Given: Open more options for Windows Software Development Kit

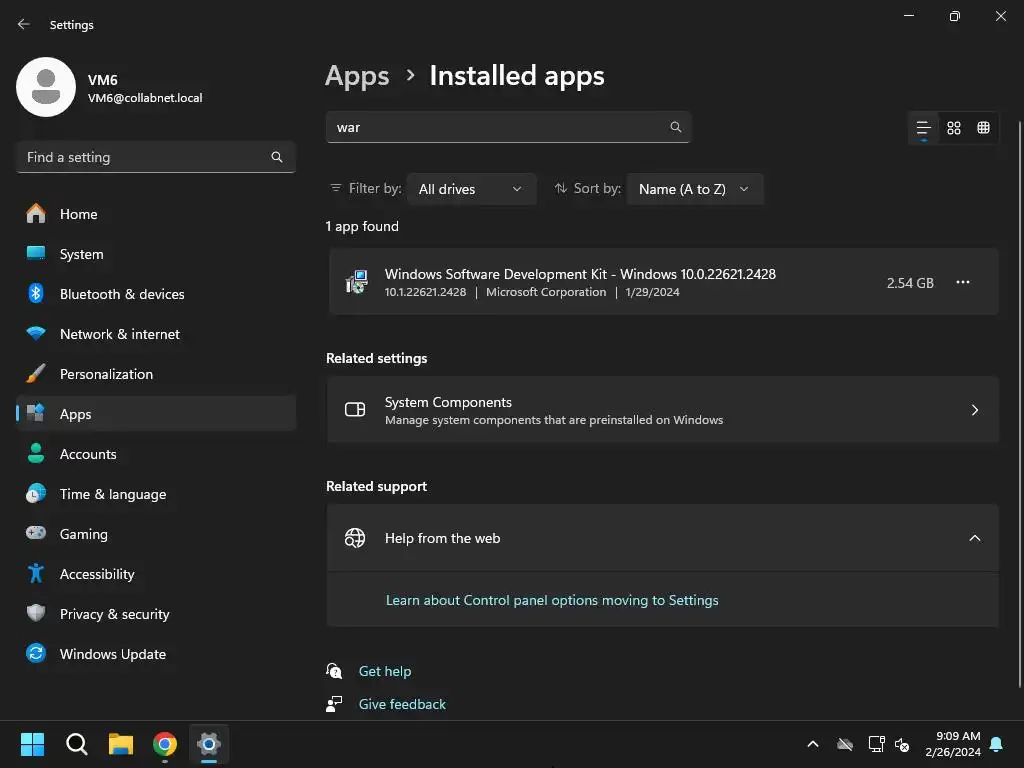Looking at the screenshot, I should pos(963,282).
